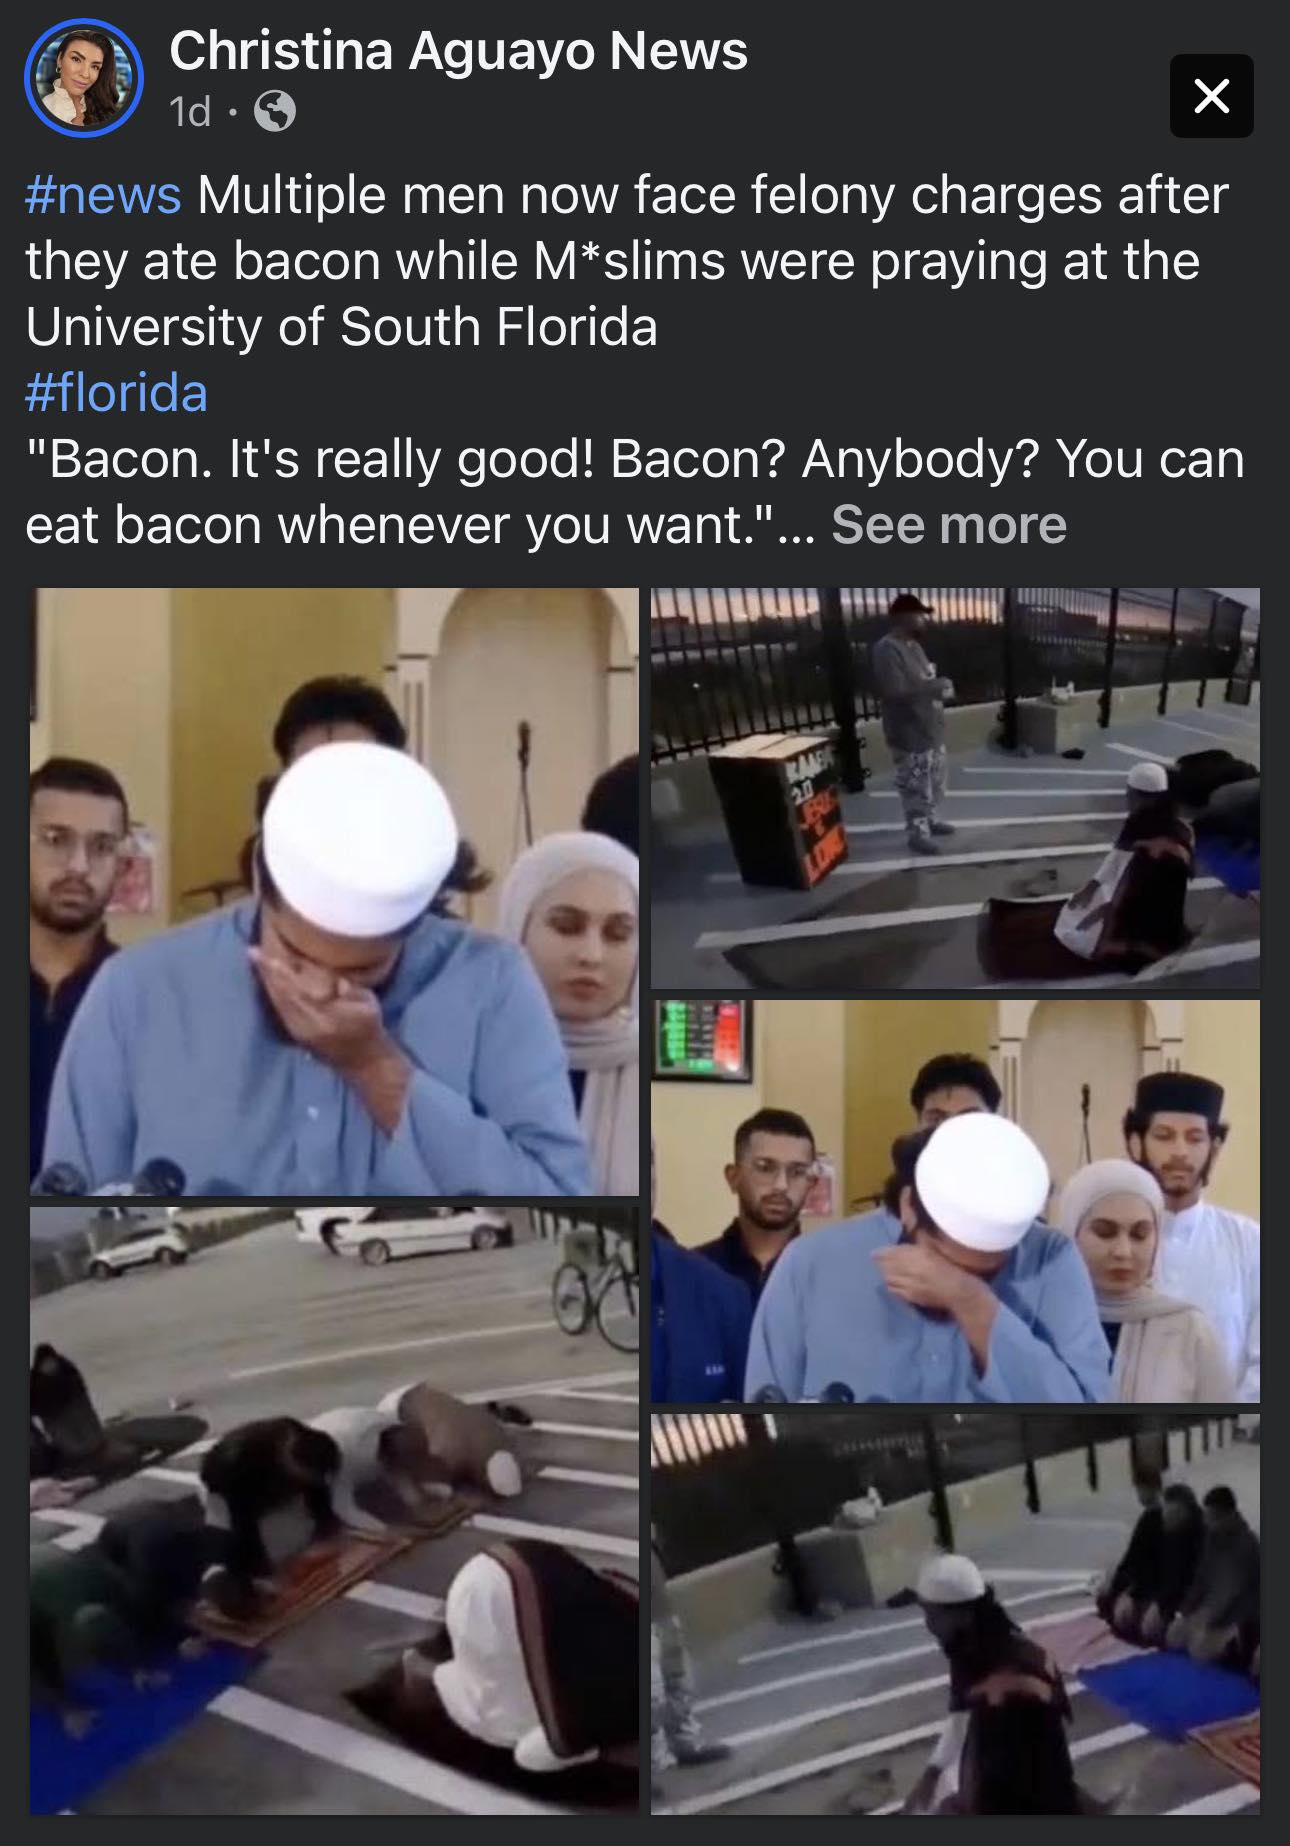This screenshot has width=1290, height=1846.
Task: Open press conference photo with woman in hijab
Action: (x=955, y=1201)
